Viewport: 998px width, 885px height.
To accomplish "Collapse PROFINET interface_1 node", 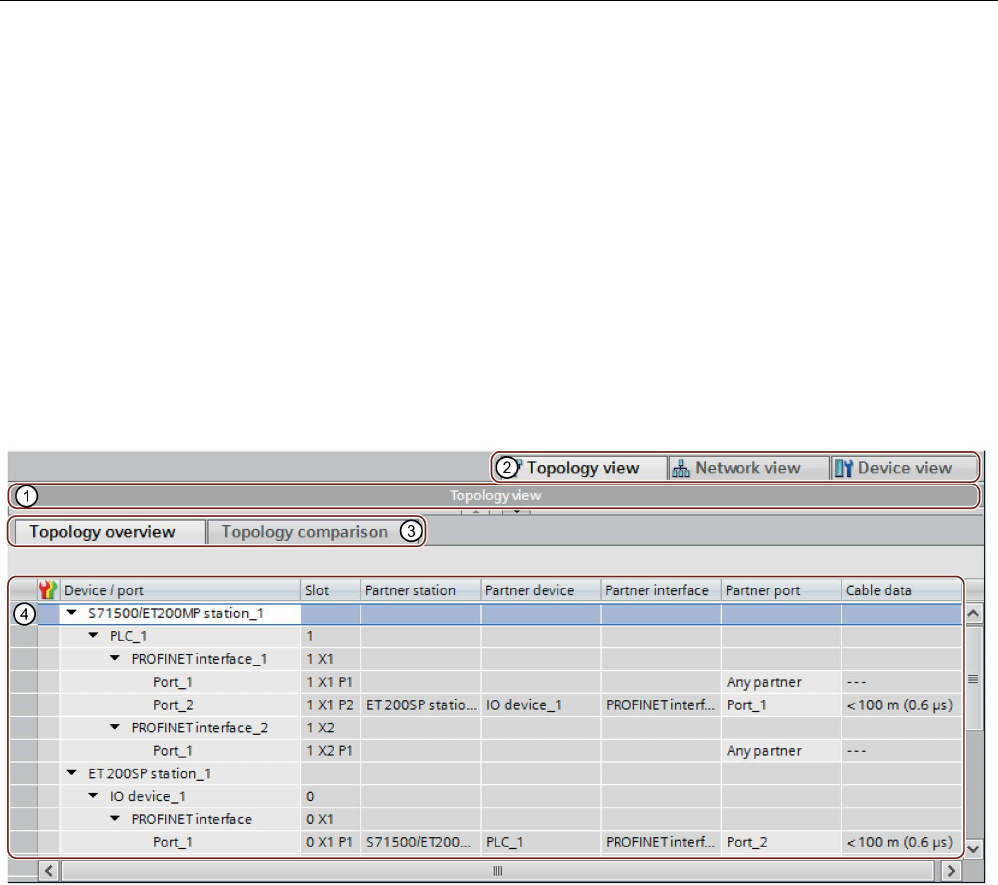I will [x=115, y=658].
